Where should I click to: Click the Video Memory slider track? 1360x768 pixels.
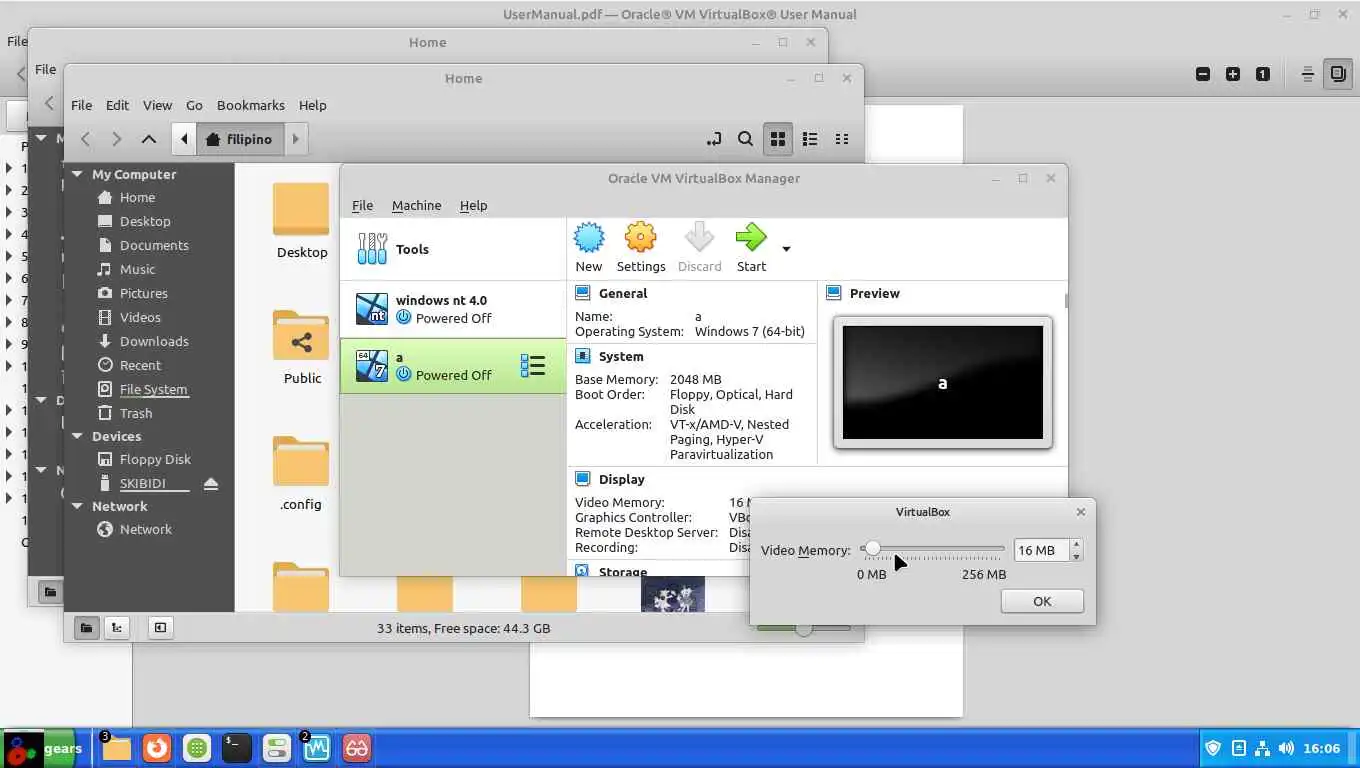coord(932,548)
